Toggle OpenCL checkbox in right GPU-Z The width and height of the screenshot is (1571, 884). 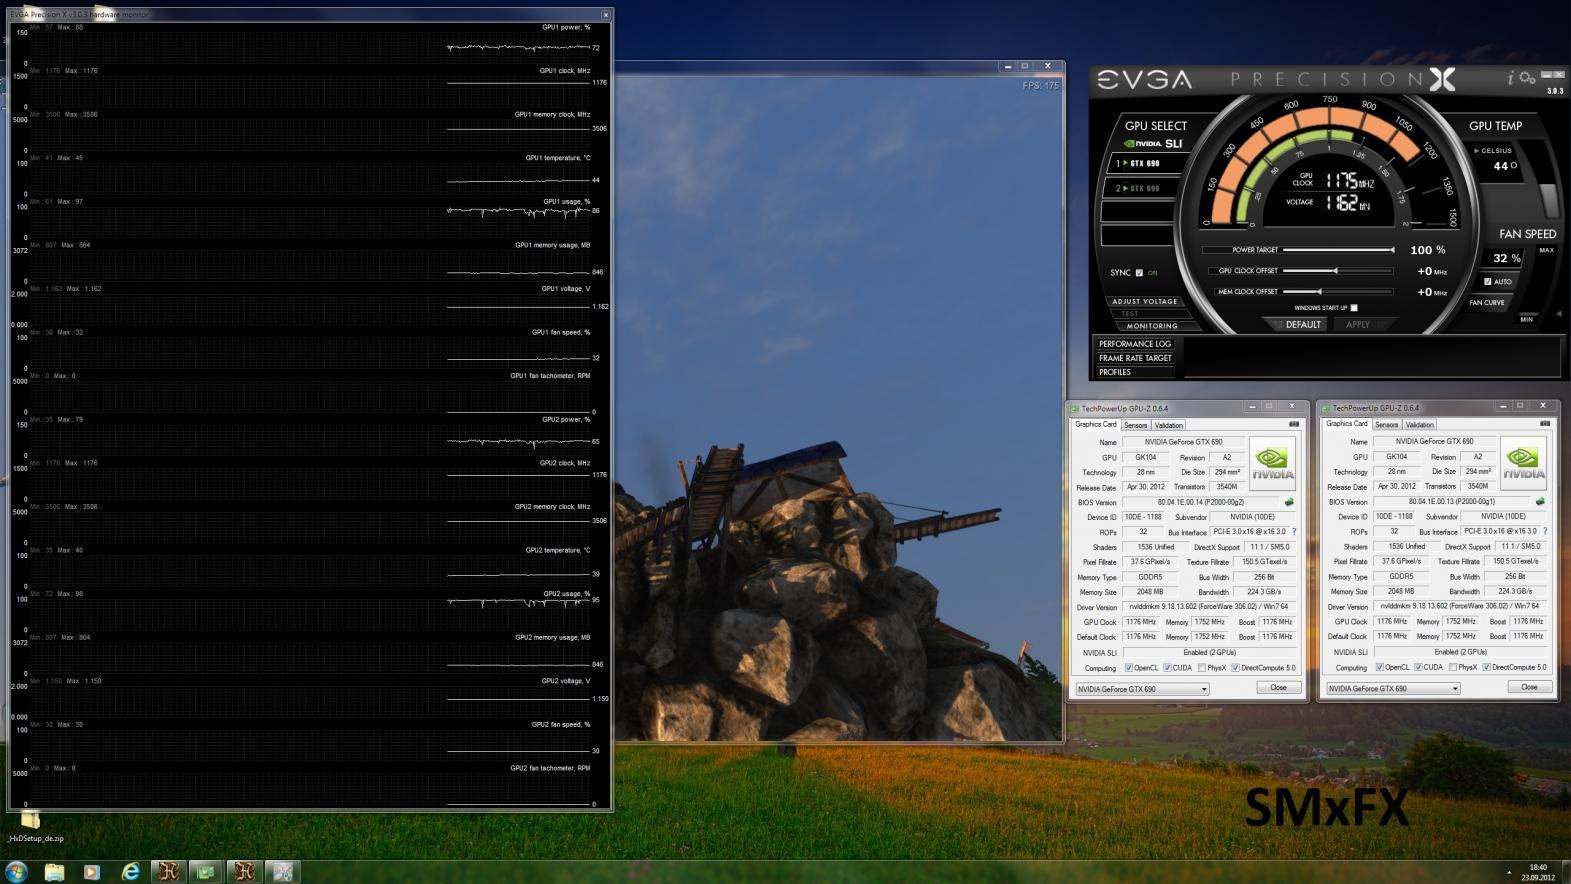coord(1380,667)
